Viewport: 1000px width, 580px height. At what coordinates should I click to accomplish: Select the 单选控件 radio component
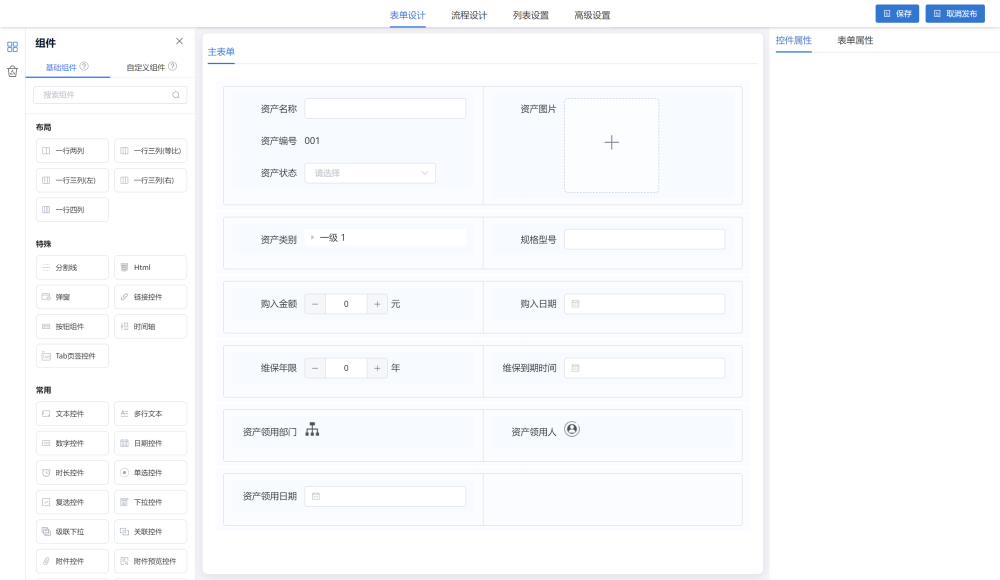pyautogui.click(x=150, y=473)
